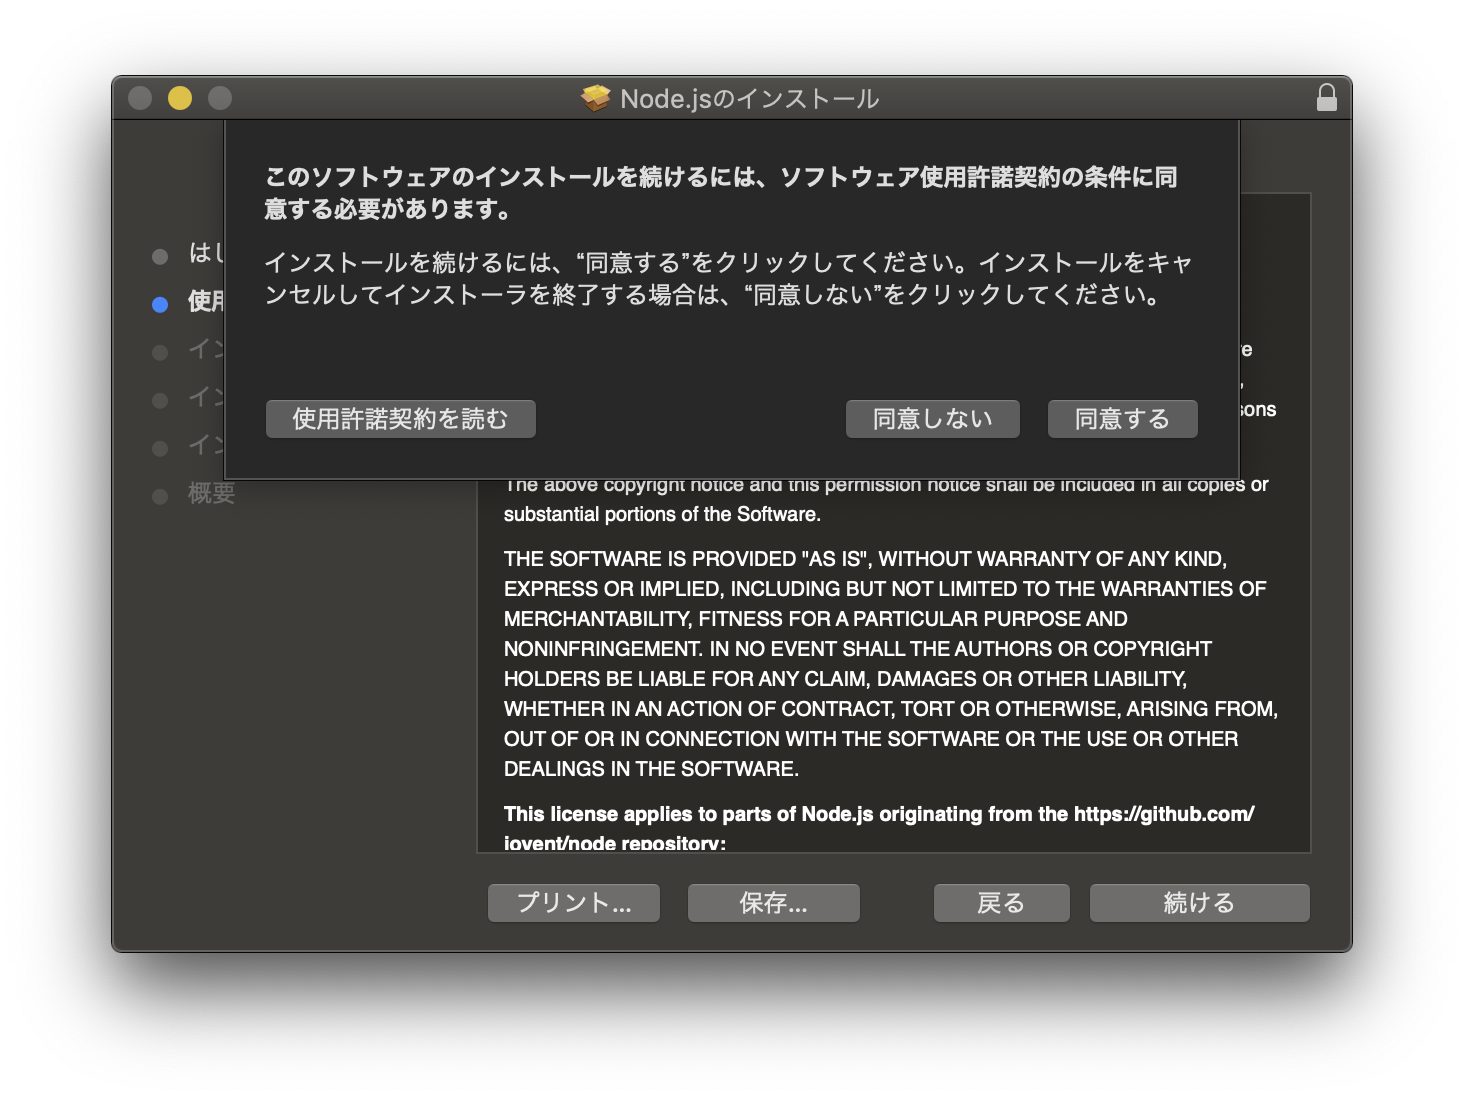Click the lock icon in title bar

click(1327, 97)
